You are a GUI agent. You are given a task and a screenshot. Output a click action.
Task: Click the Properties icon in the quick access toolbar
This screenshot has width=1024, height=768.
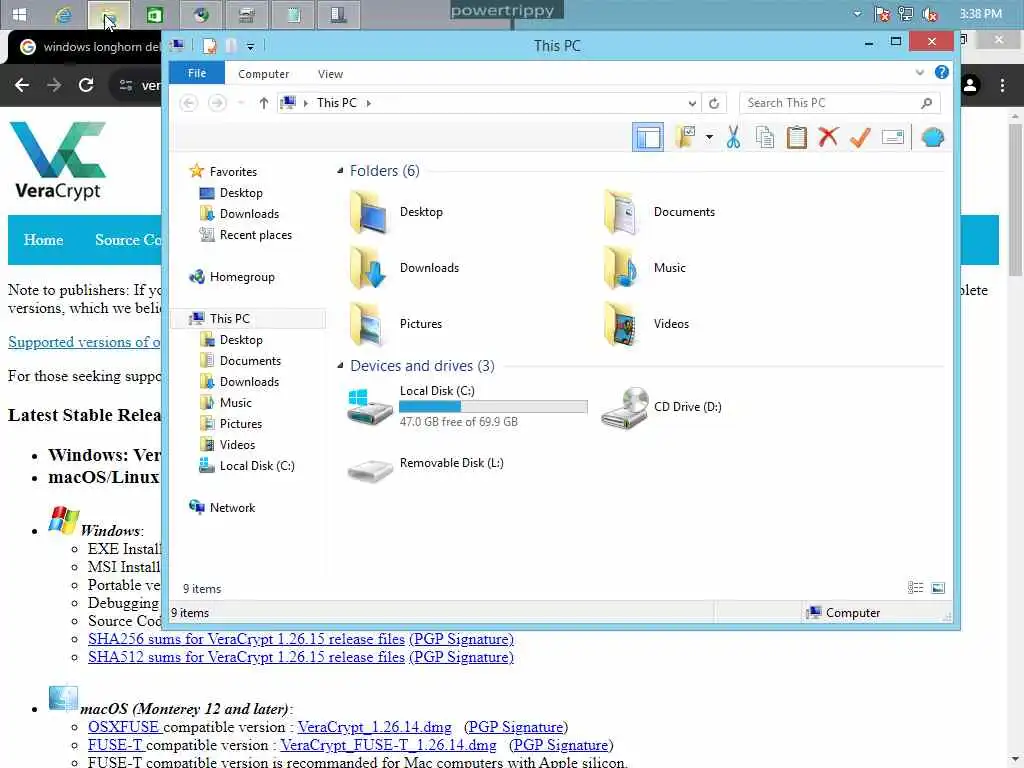click(x=210, y=46)
